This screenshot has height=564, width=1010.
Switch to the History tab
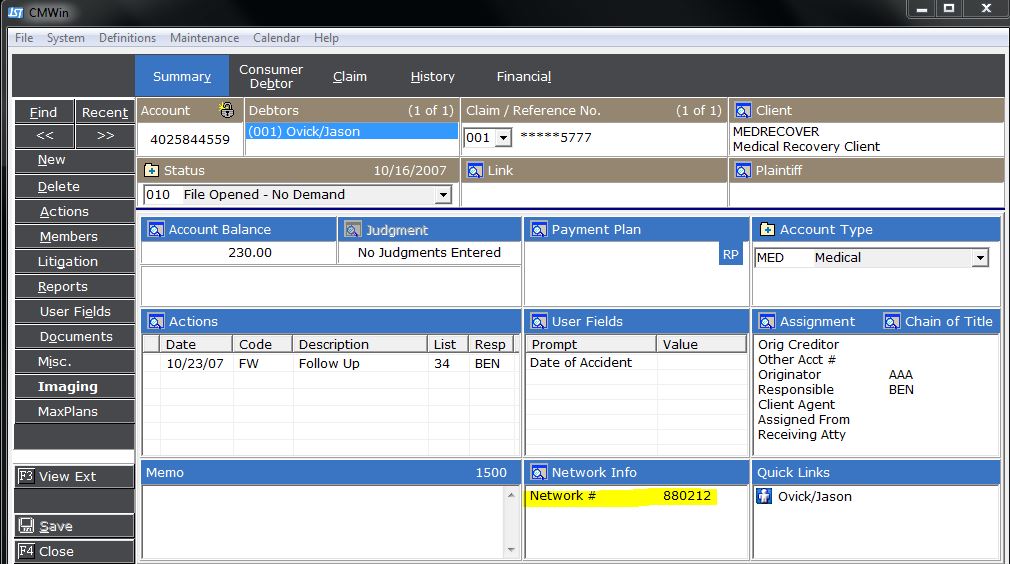click(432, 76)
